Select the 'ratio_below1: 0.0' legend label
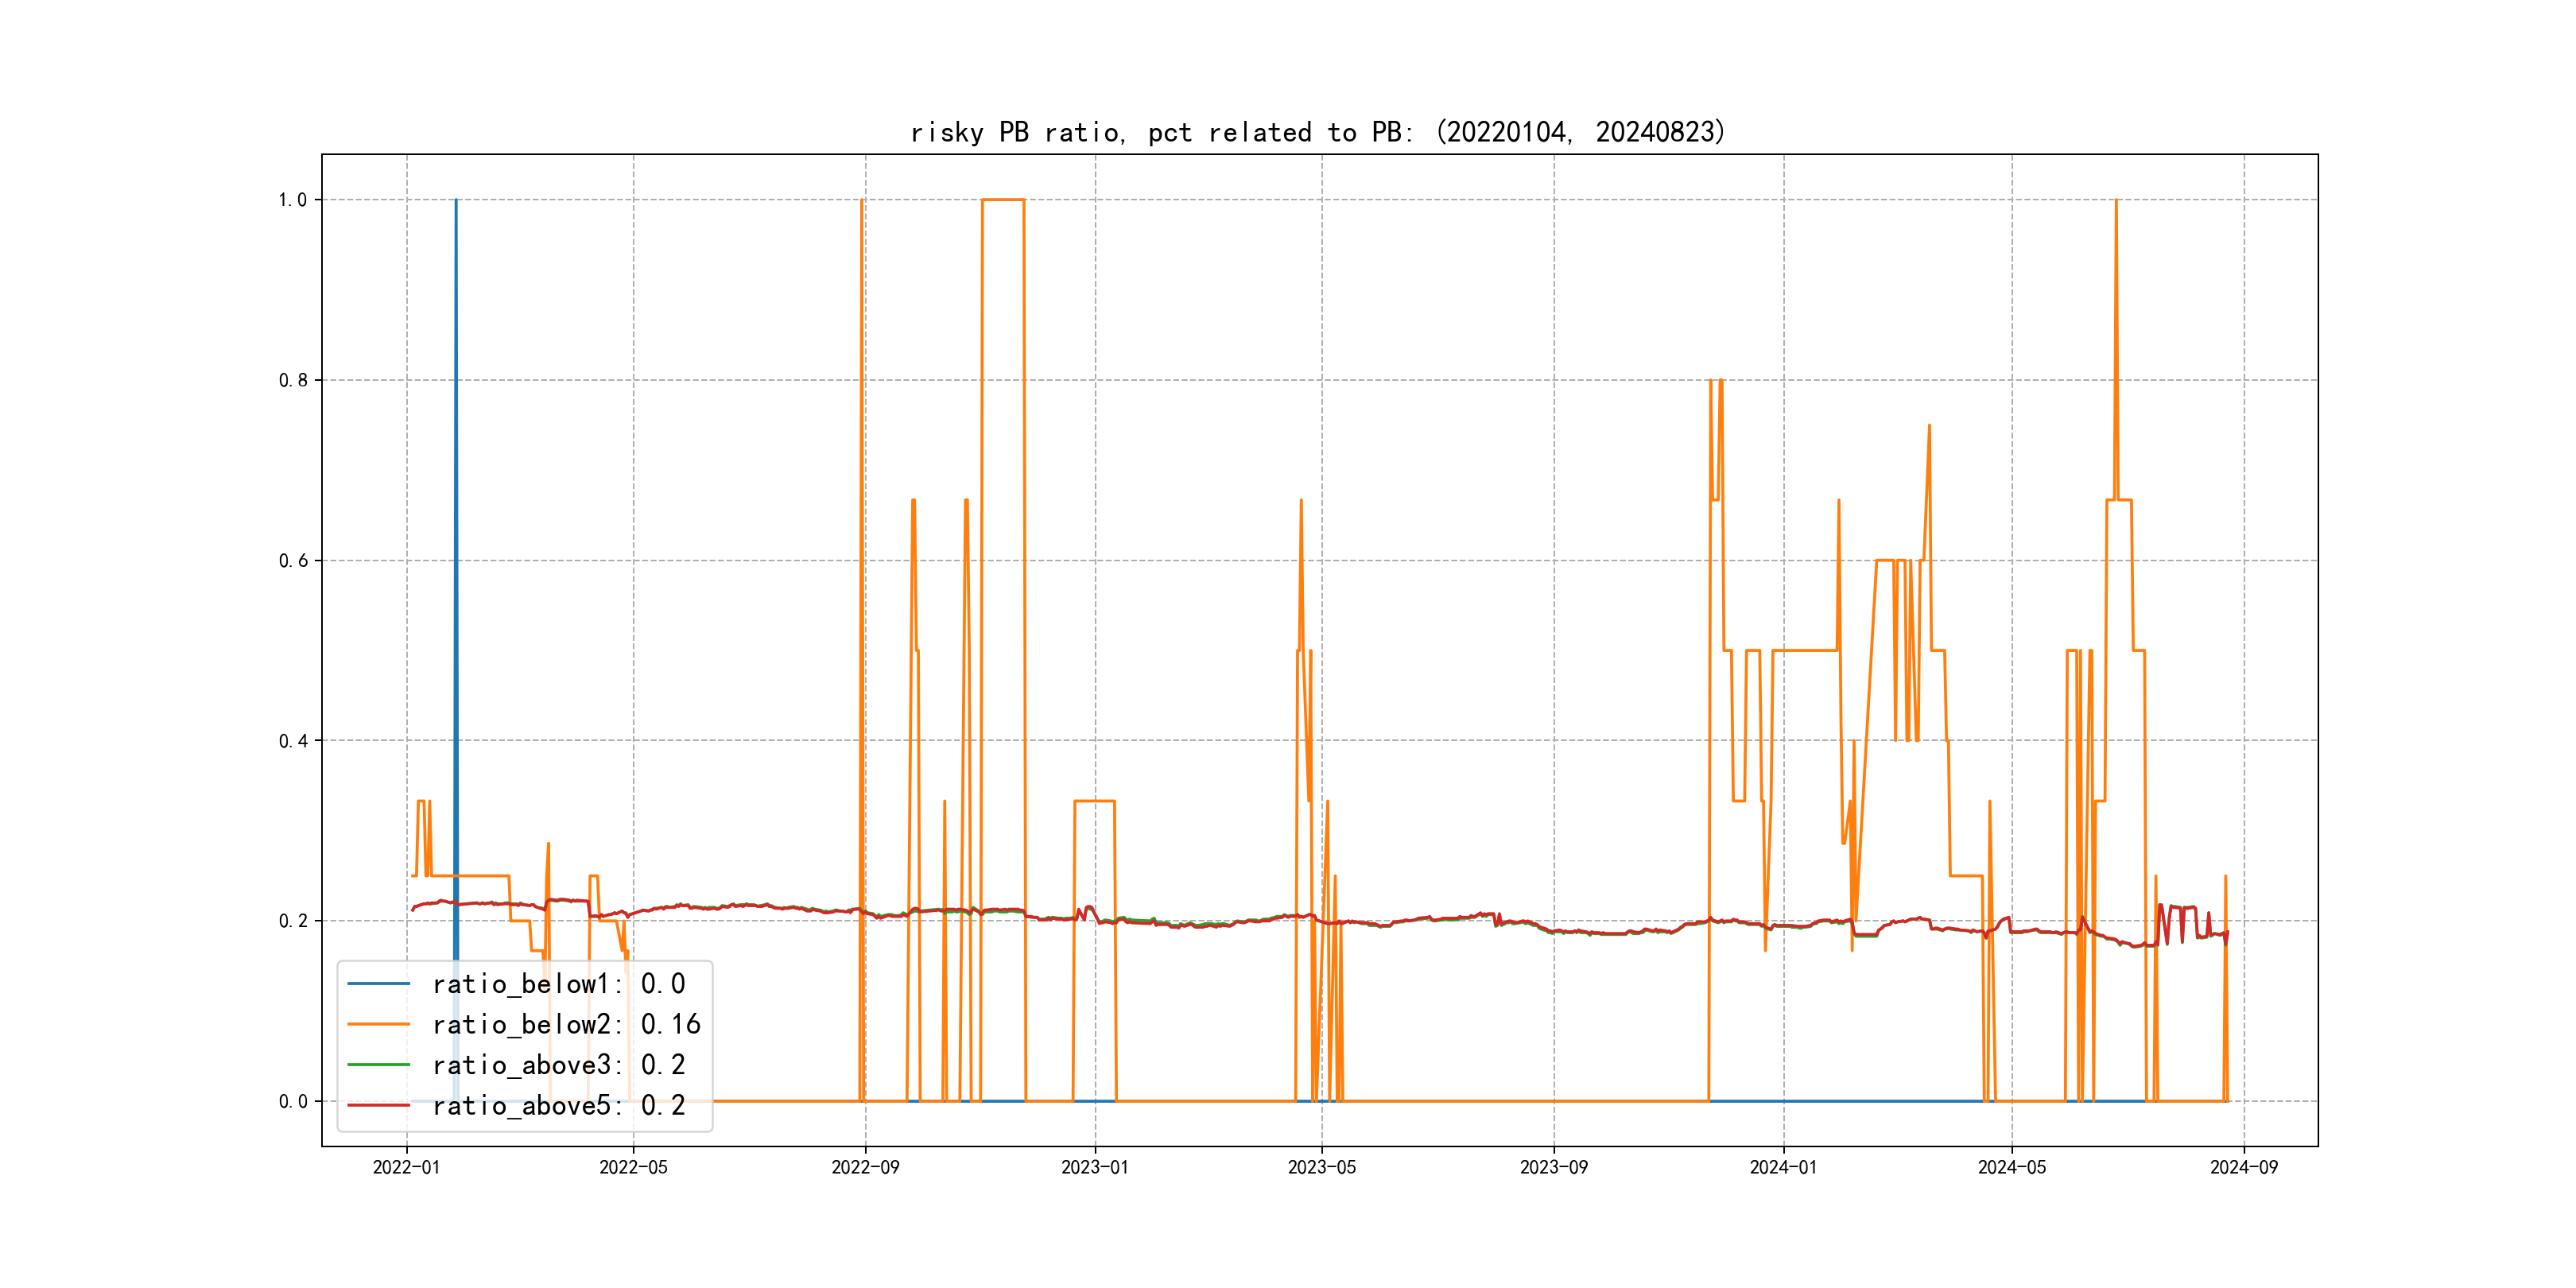 pos(558,984)
